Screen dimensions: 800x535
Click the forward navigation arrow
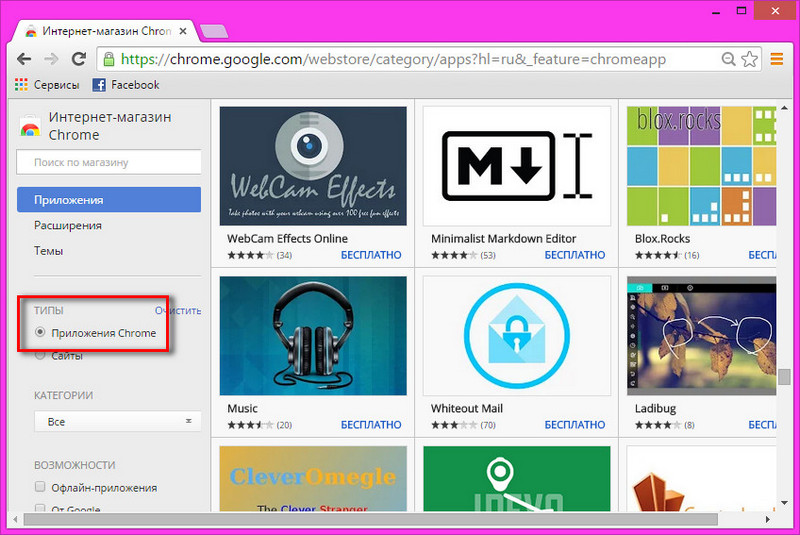51,59
